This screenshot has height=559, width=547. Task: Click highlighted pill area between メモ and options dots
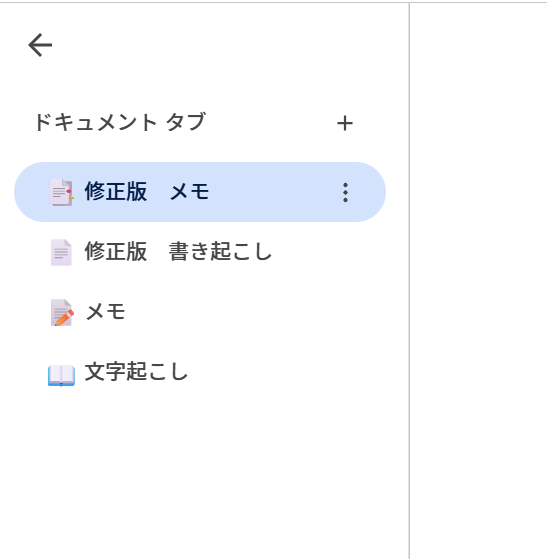(273, 192)
